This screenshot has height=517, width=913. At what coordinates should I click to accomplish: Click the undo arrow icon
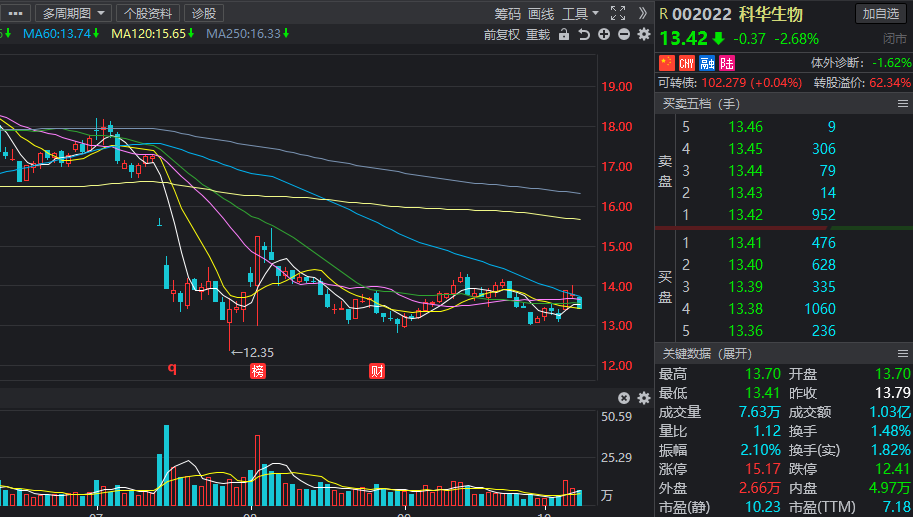(583, 34)
